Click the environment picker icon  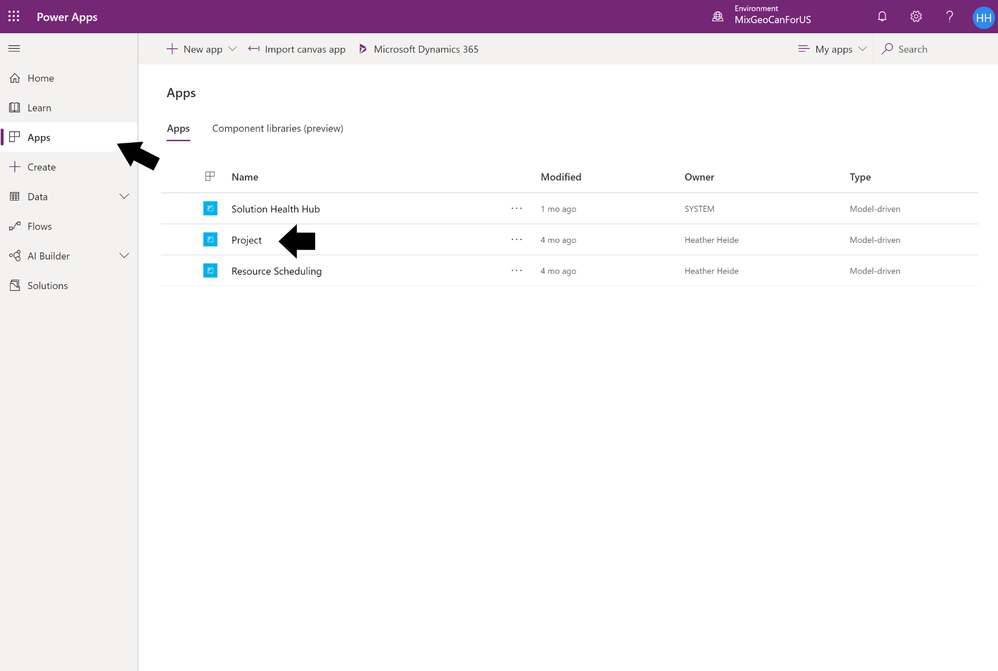[718, 17]
